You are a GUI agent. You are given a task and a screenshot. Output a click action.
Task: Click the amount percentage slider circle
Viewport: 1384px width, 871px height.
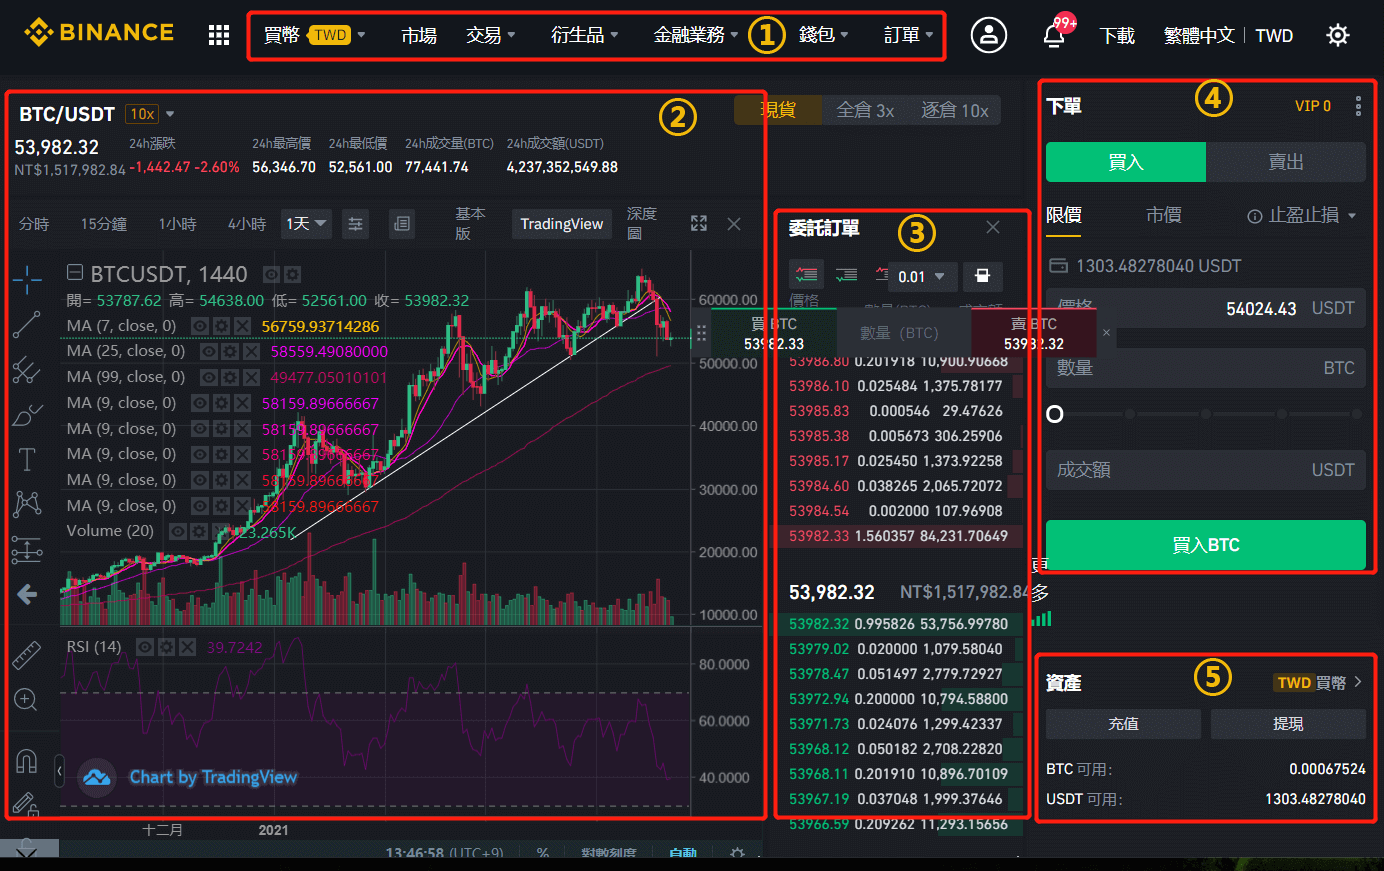pos(1054,413)
